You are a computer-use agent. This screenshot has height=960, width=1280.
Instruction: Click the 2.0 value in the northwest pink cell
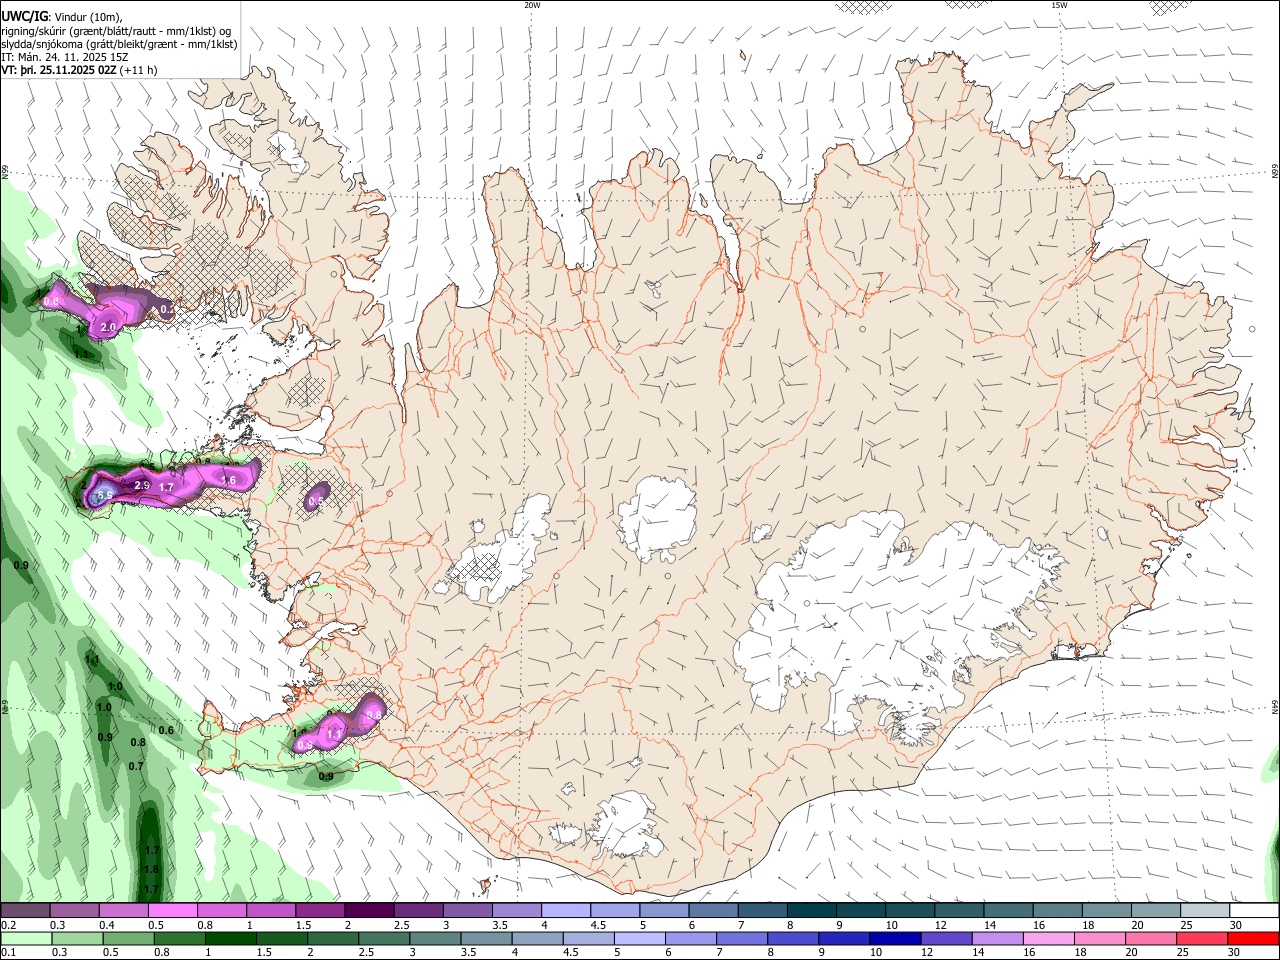109,327
